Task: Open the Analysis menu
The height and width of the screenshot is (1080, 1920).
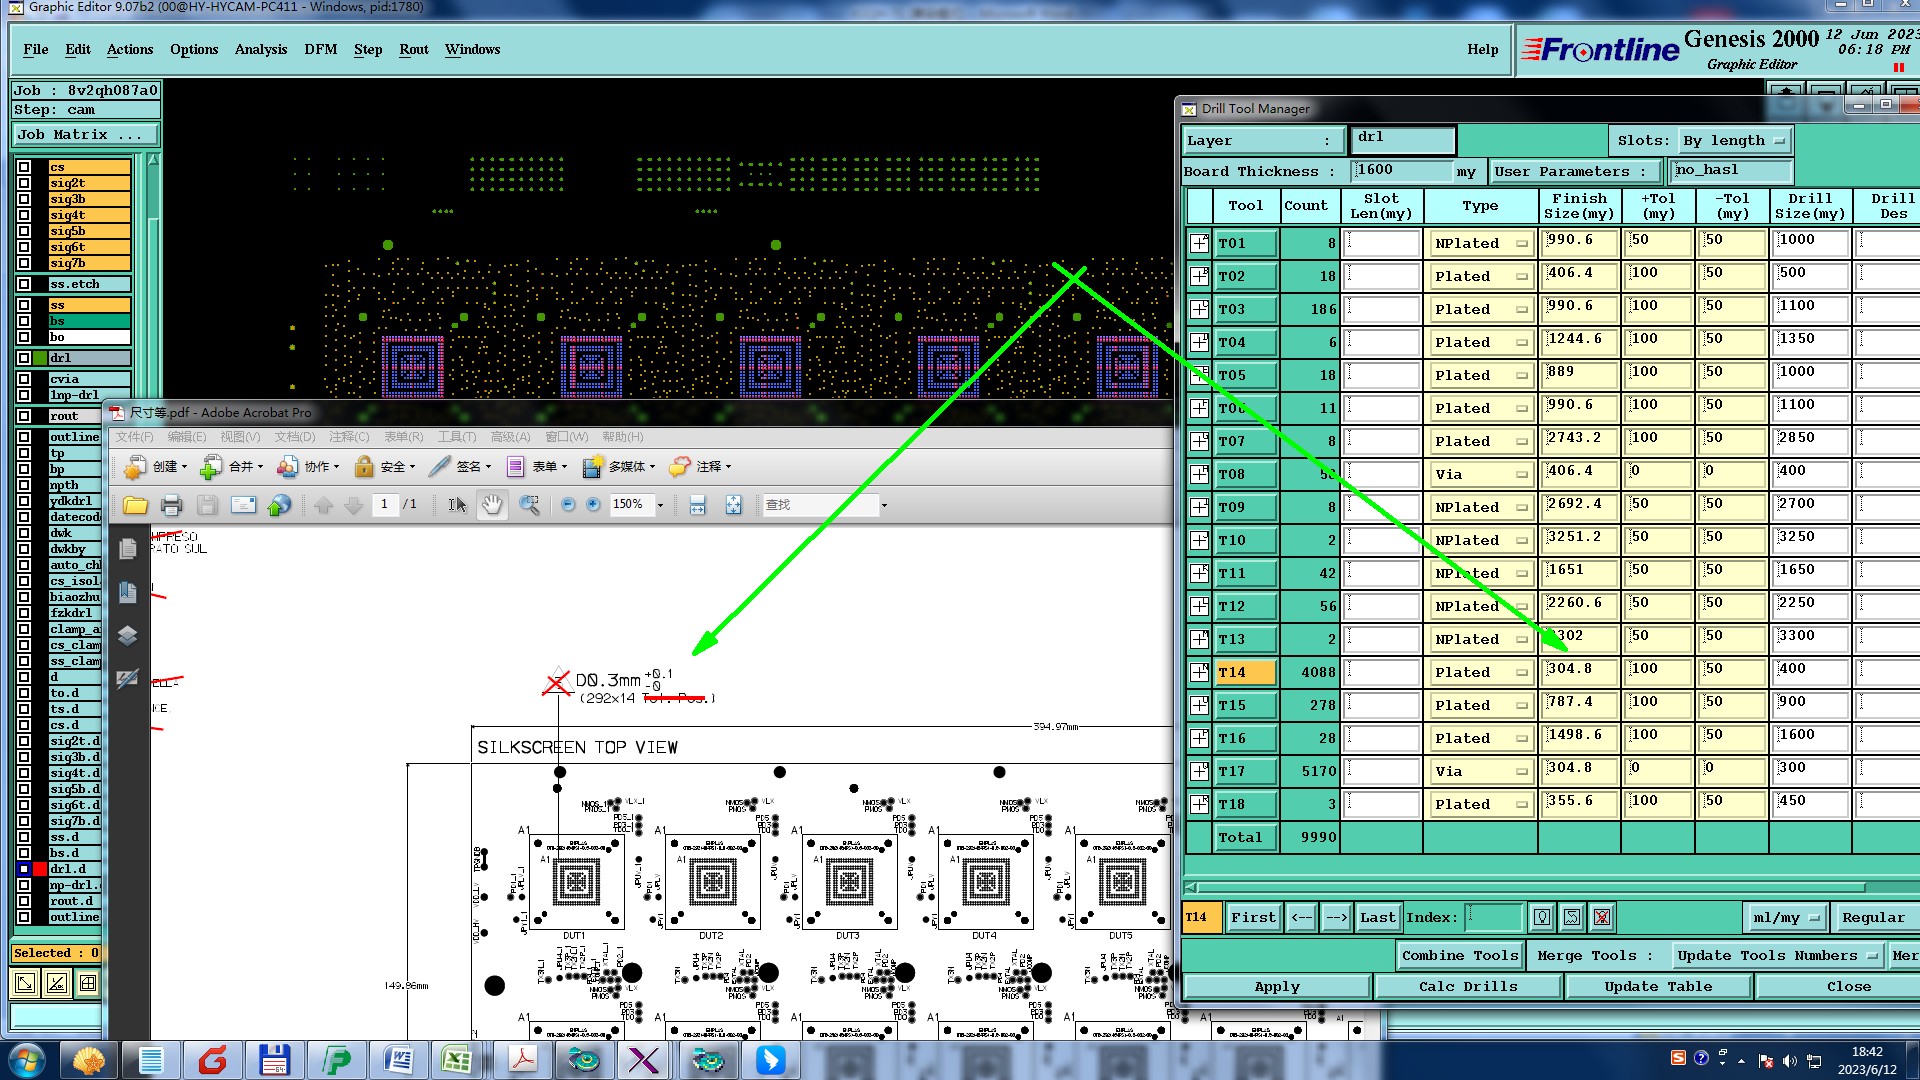Action: point(260,50)
